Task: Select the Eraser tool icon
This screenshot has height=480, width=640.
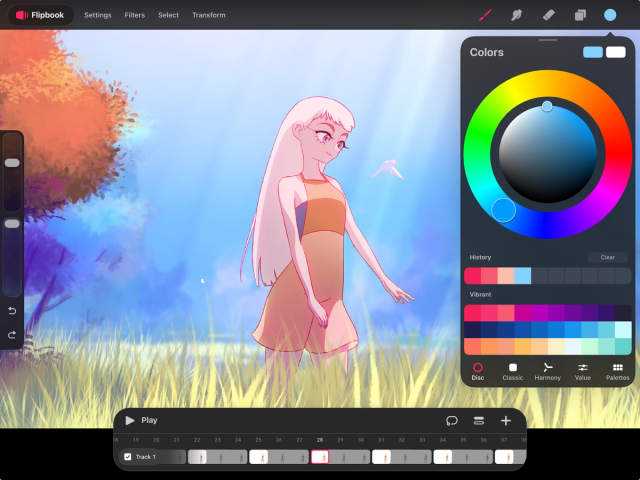Action: pyautogui.click(x=548, y=15)
